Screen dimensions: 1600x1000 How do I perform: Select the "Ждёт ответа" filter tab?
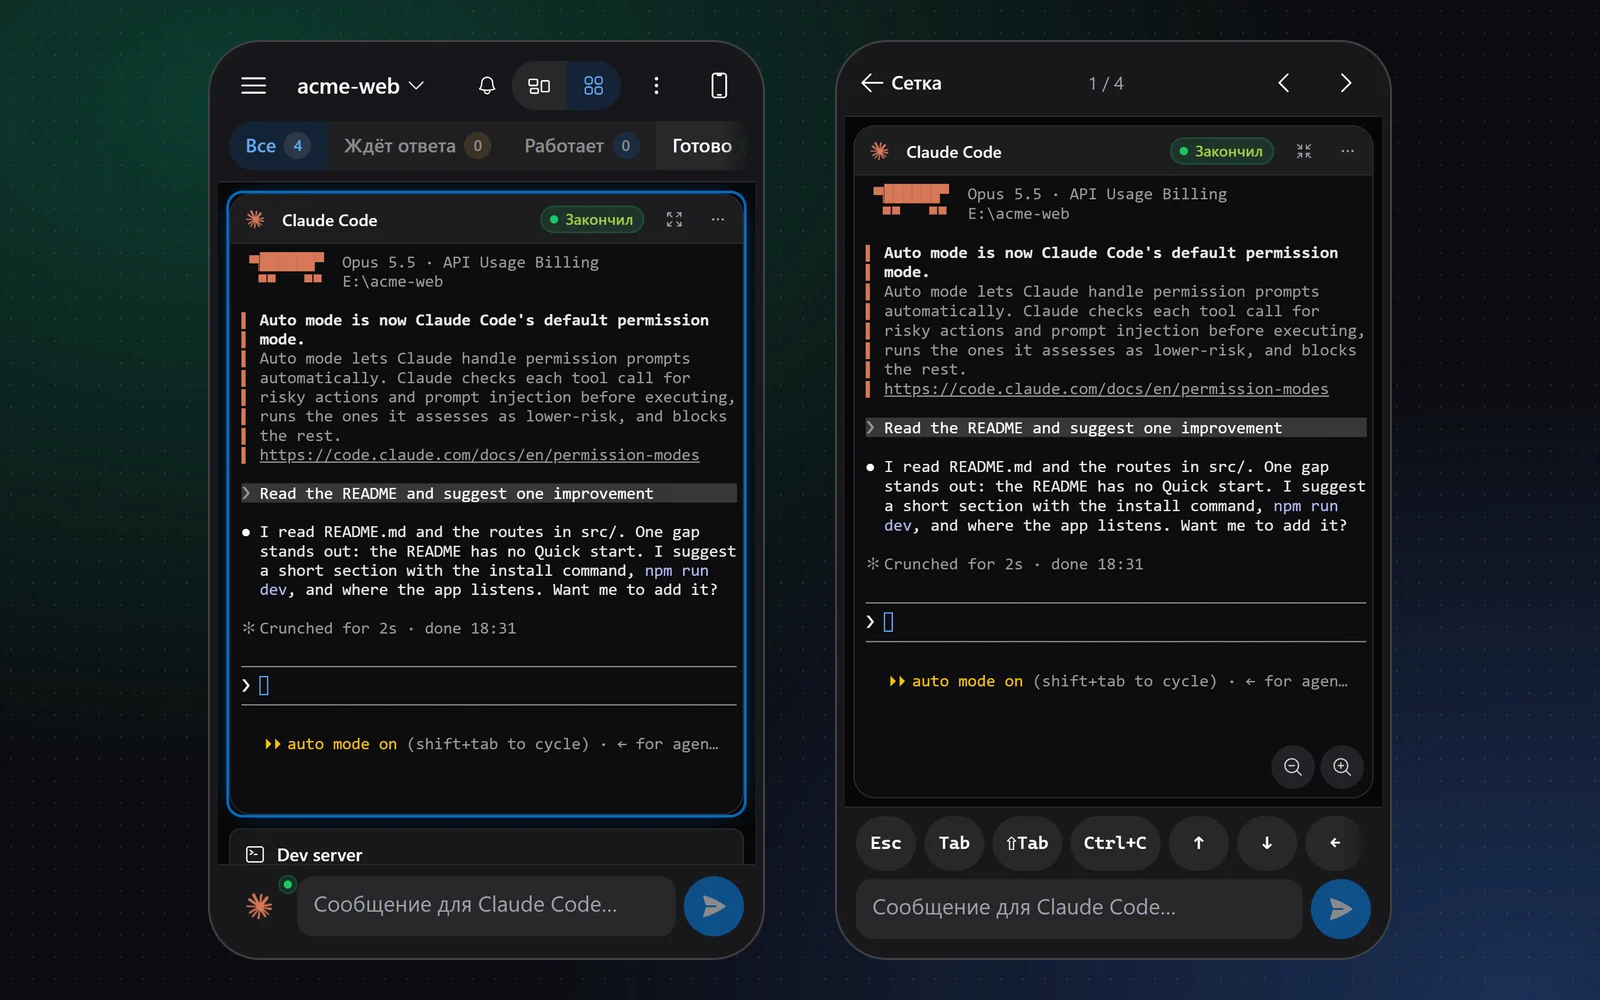pos(417,146)
